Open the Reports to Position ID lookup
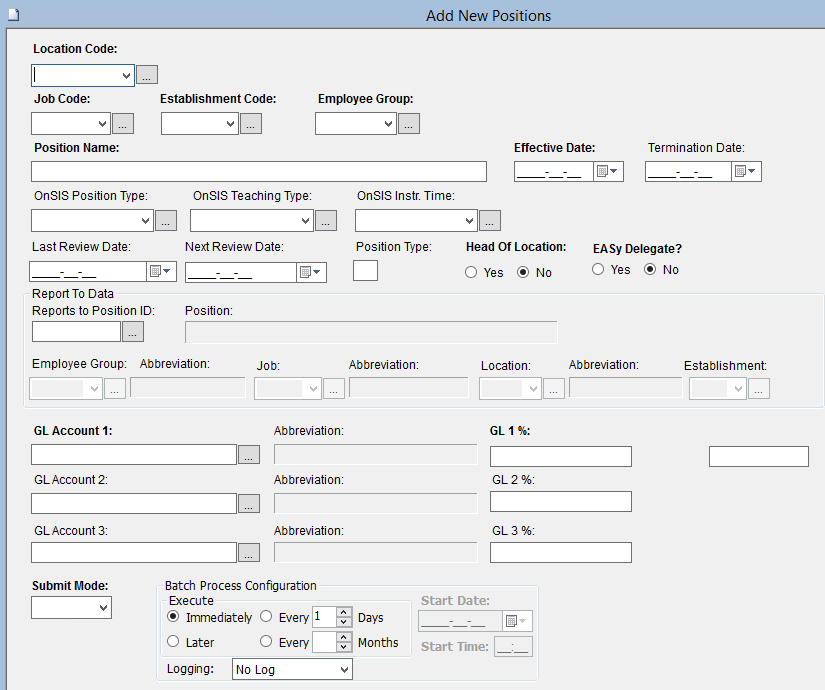The width and height of the screenshot is (825, 690). pyautogui.click(x=133, y=332)
